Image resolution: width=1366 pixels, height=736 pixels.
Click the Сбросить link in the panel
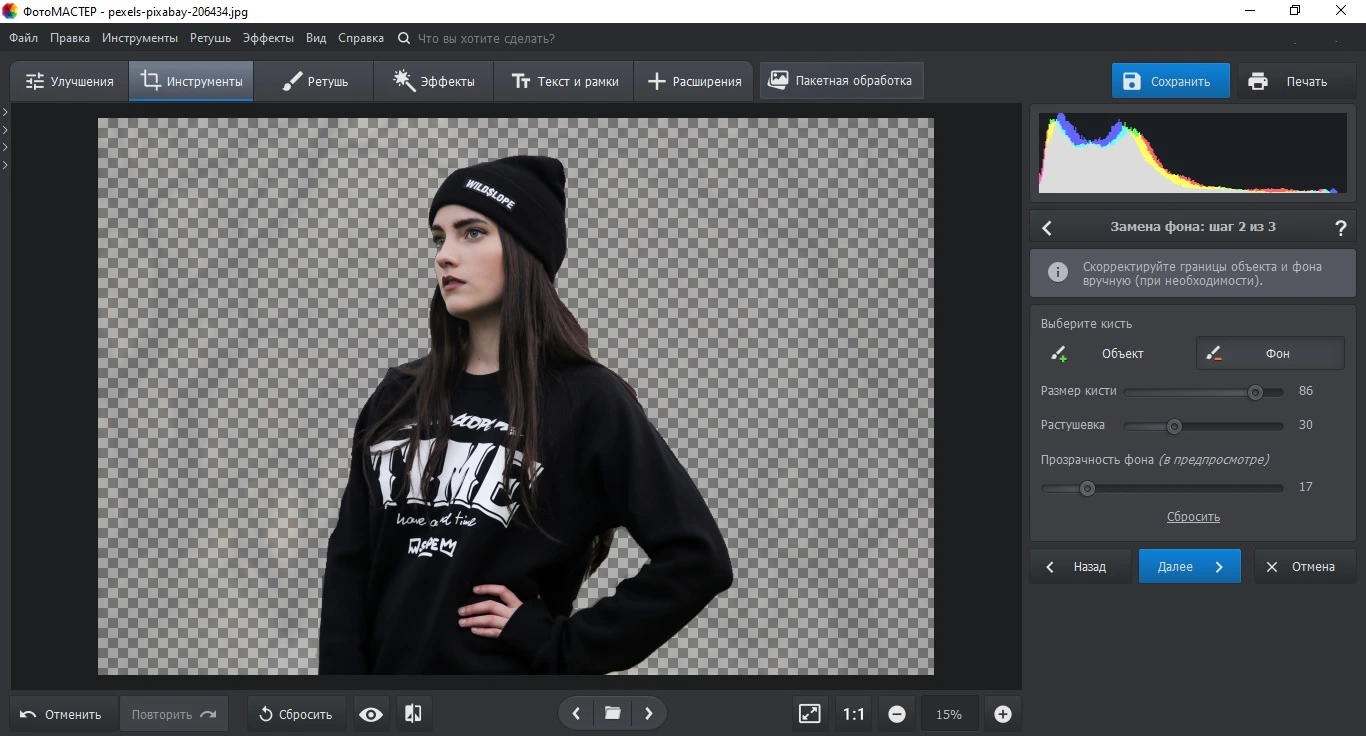(1193, 517)
